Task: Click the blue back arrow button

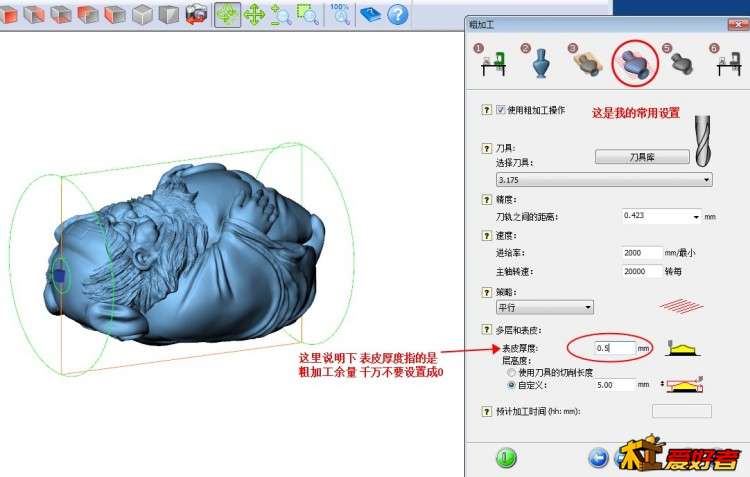Action: point(598,458)
